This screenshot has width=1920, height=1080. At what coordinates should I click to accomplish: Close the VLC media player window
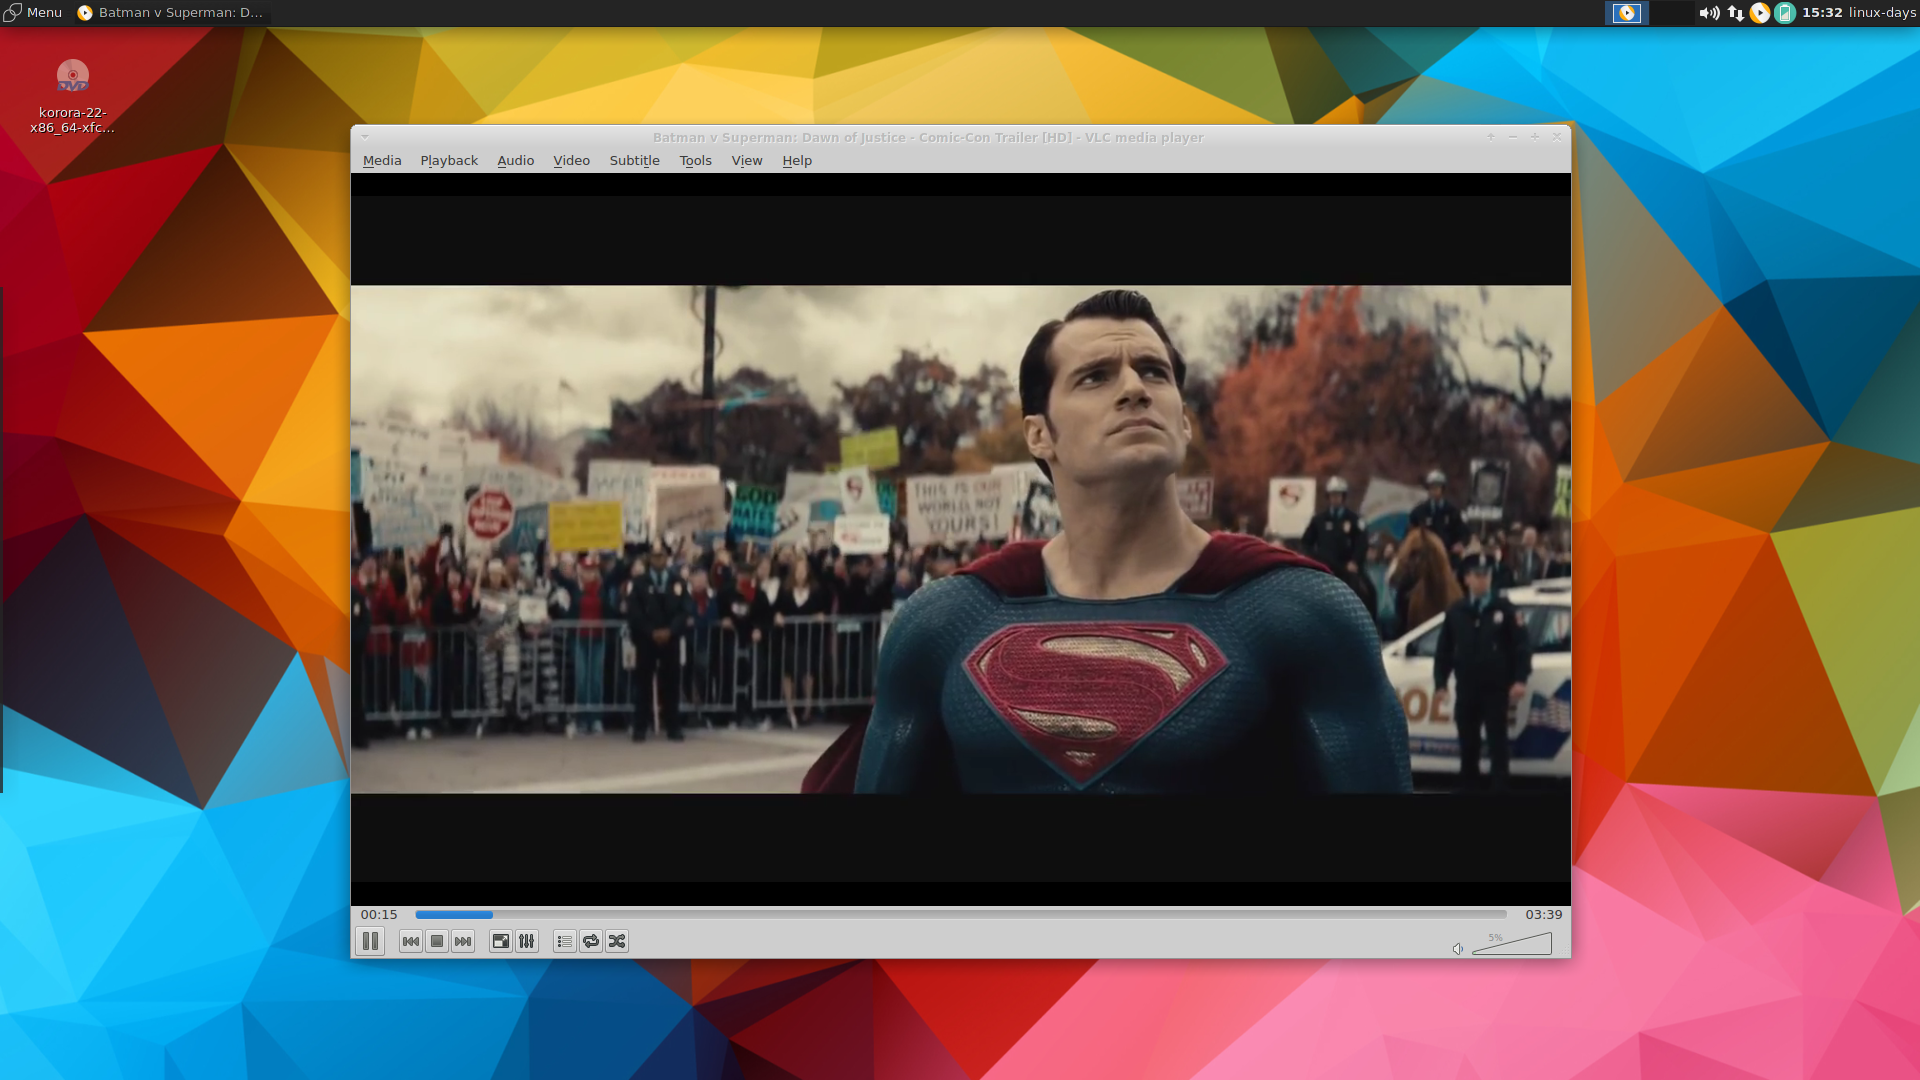[1557, 137]
